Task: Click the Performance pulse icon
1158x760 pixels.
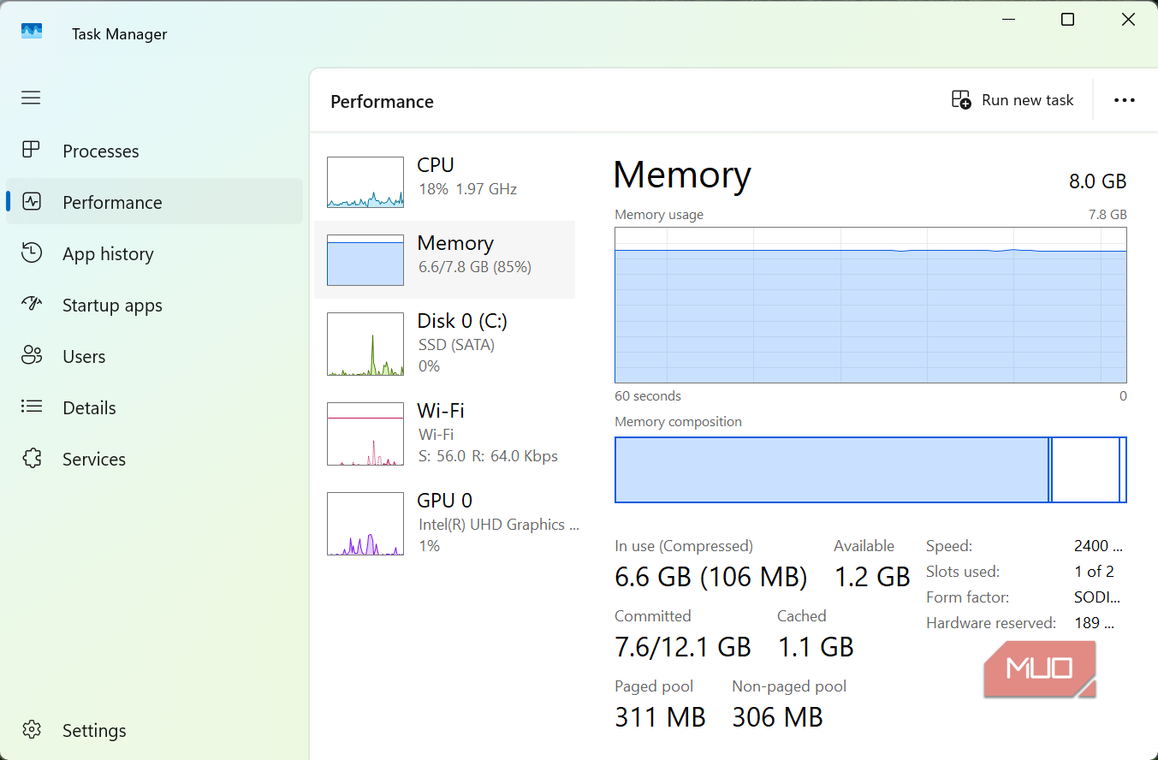Action: 32,201
